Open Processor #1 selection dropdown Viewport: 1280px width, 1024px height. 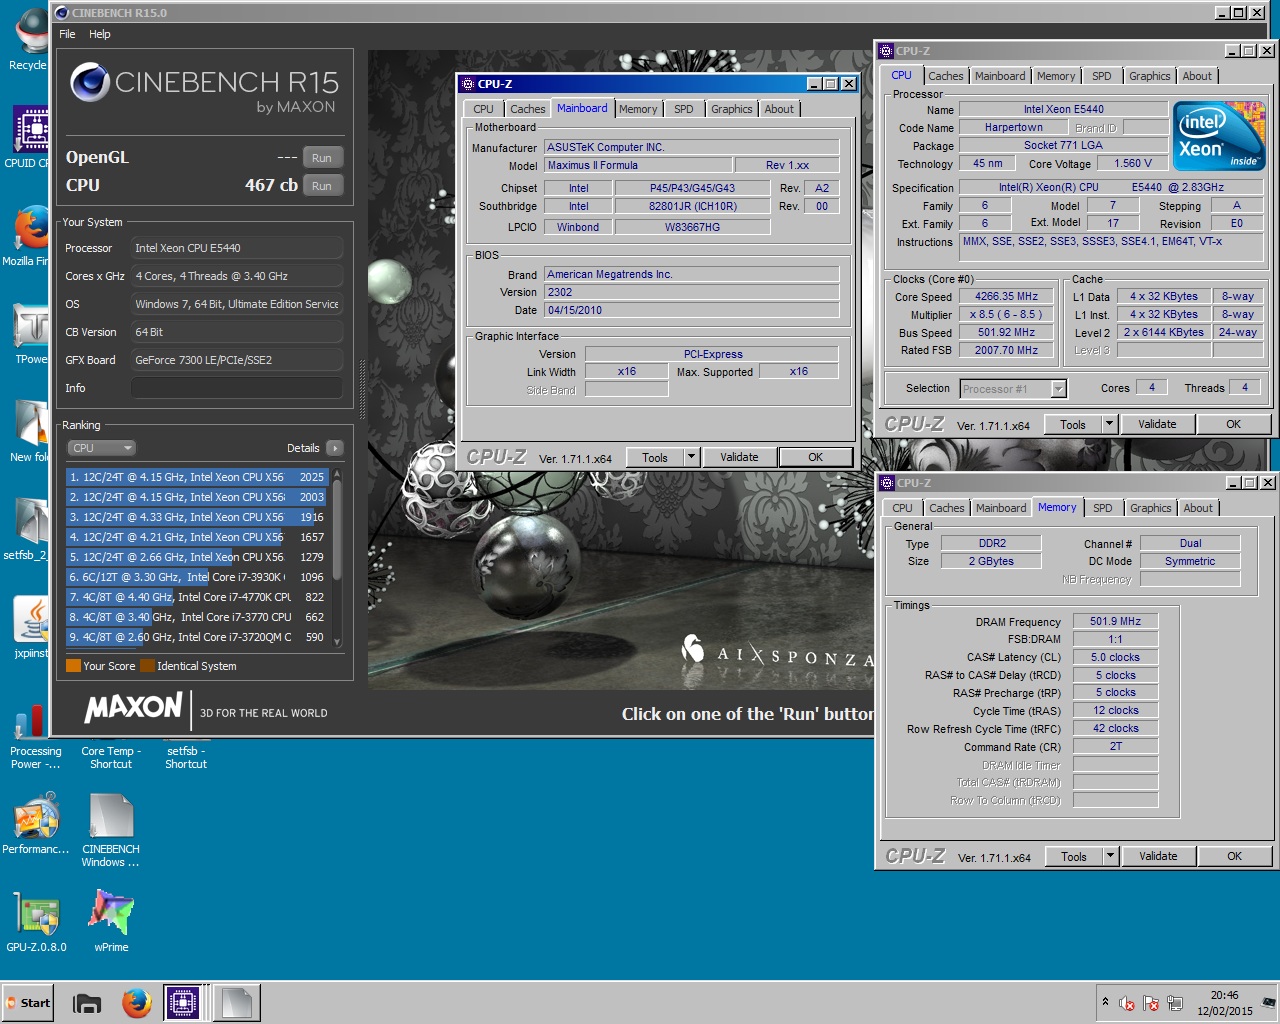coord(1013,389)
